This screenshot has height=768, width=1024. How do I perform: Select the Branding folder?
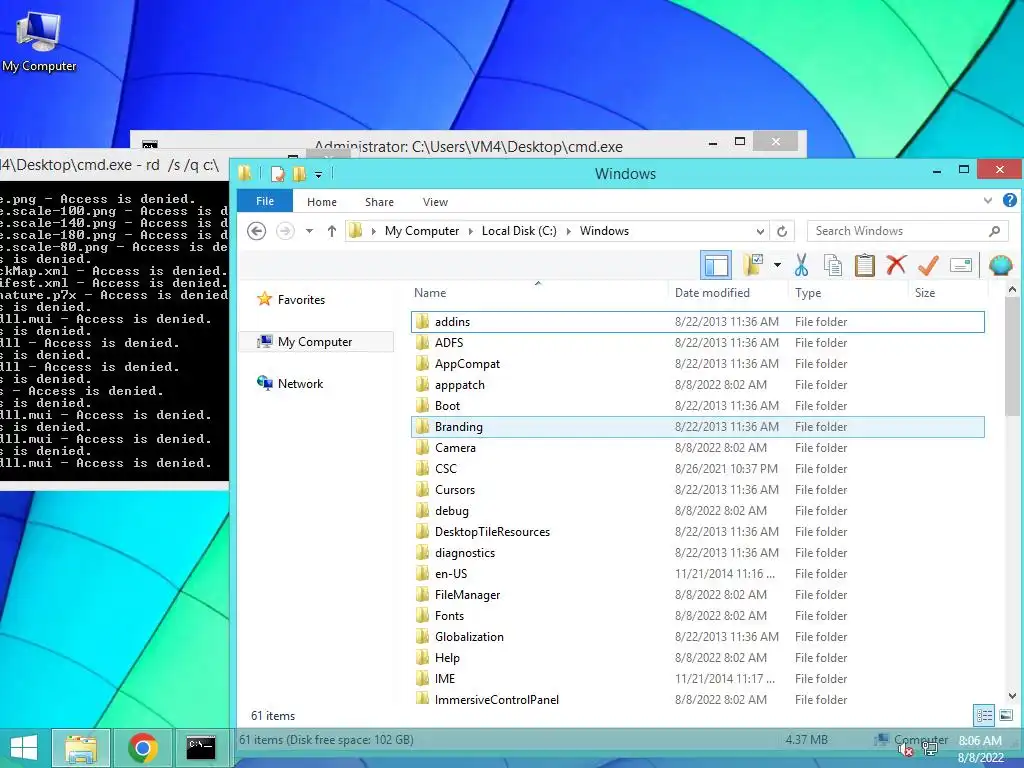[697, 426]
